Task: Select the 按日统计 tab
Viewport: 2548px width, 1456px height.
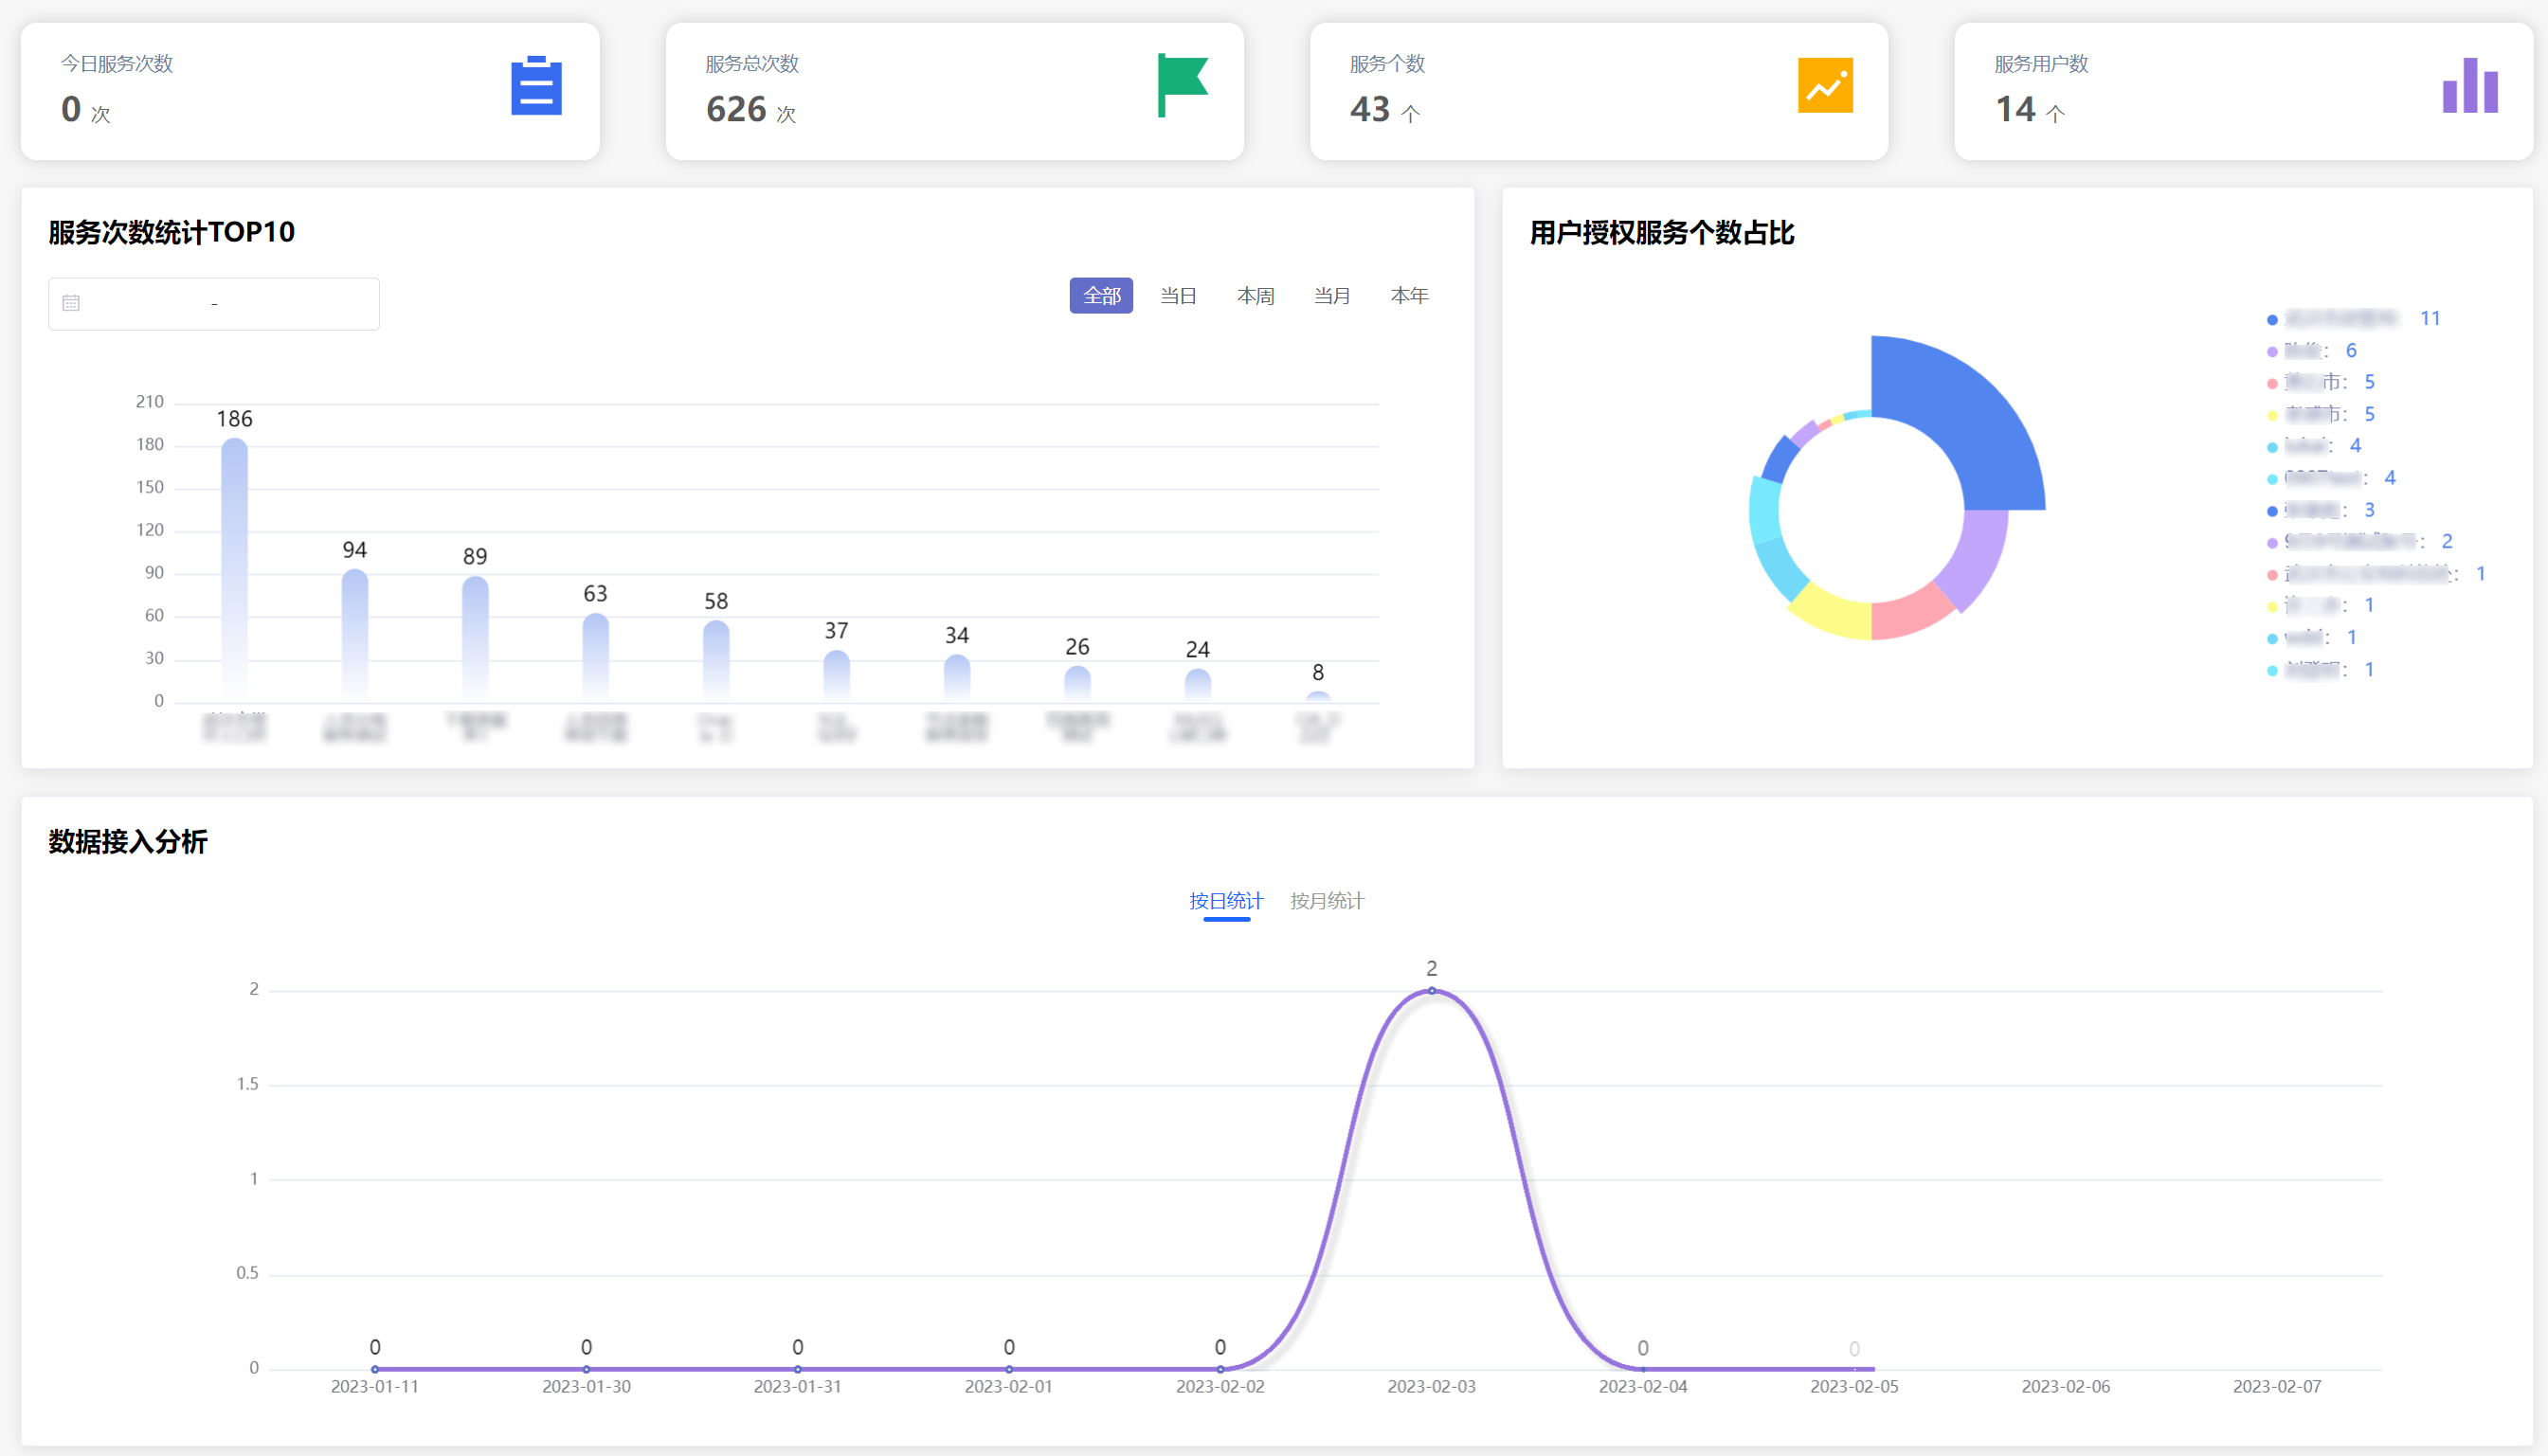Action: [1226, 901]
